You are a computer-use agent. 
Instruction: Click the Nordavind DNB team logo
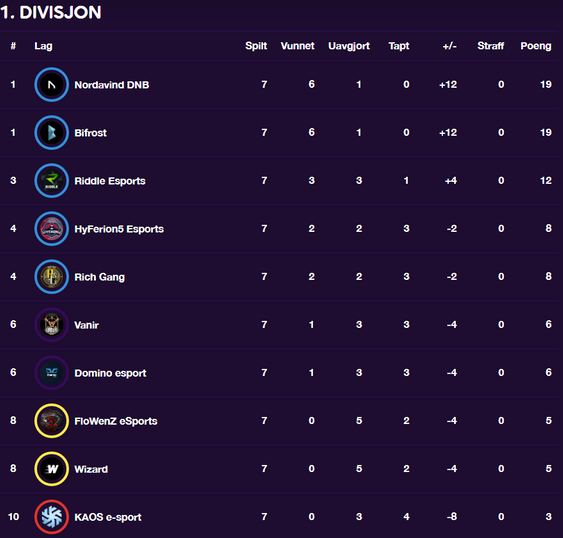[x=51, y=85]
